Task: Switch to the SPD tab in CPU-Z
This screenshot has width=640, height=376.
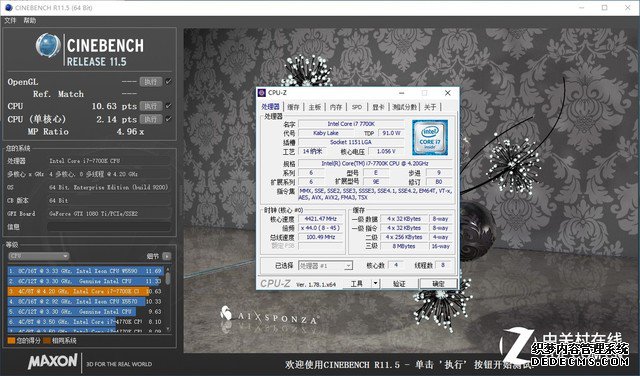Action: click(357, 107)
